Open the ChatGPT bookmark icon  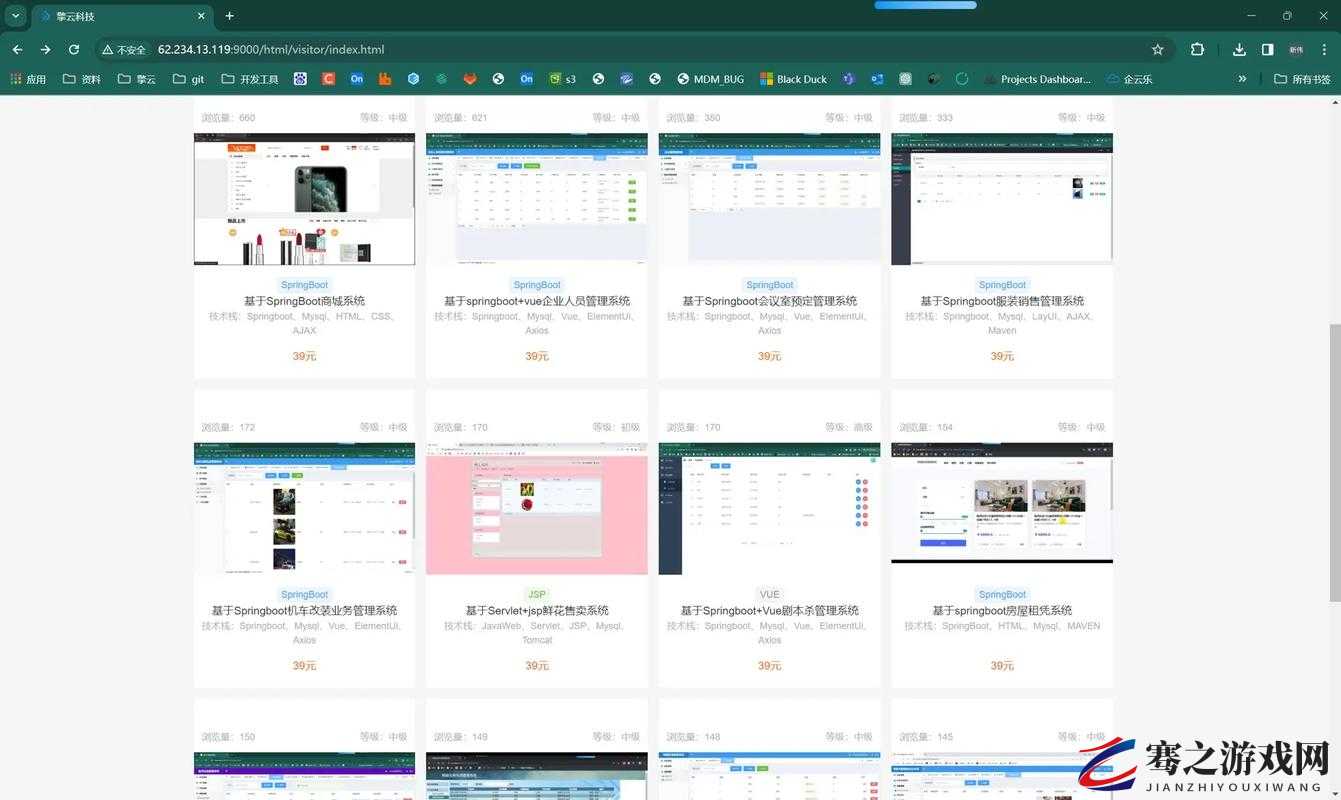905,79
